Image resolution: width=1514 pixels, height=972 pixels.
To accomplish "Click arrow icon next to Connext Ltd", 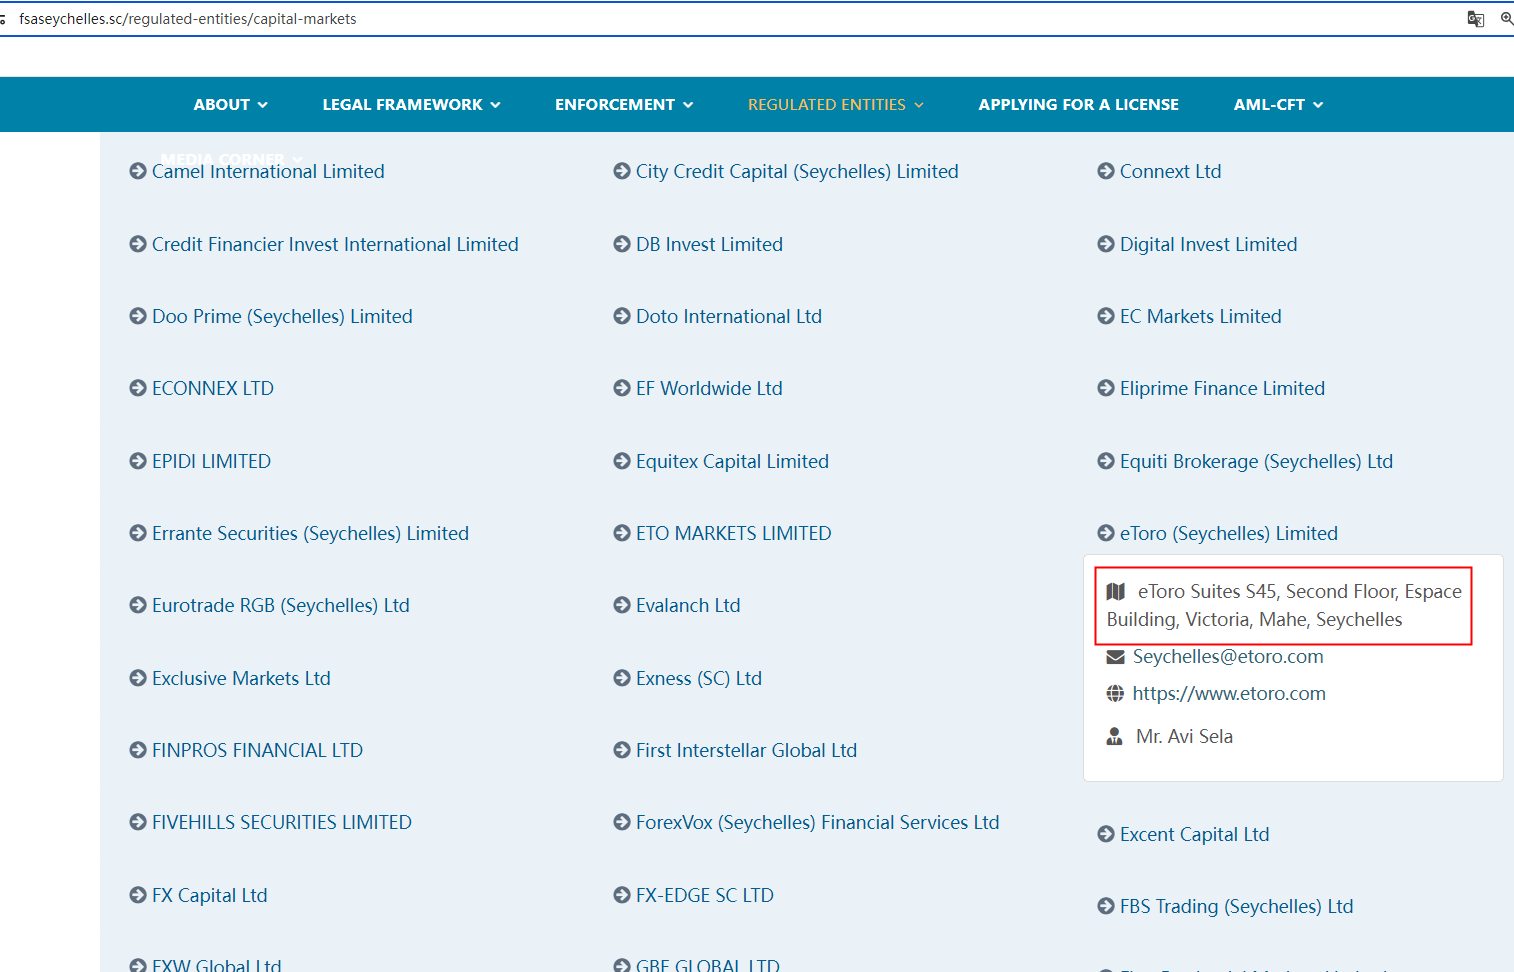I will tap(1106, 171).
